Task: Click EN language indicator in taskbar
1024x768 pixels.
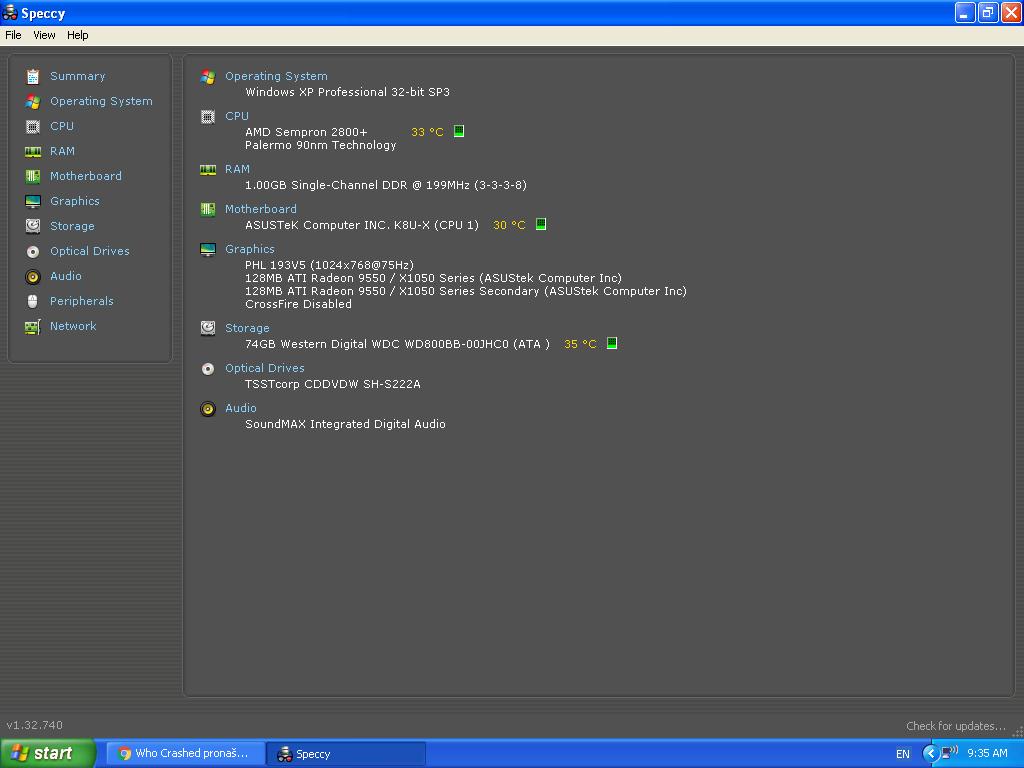Action: pyautogui.click(x=903, y=754)
